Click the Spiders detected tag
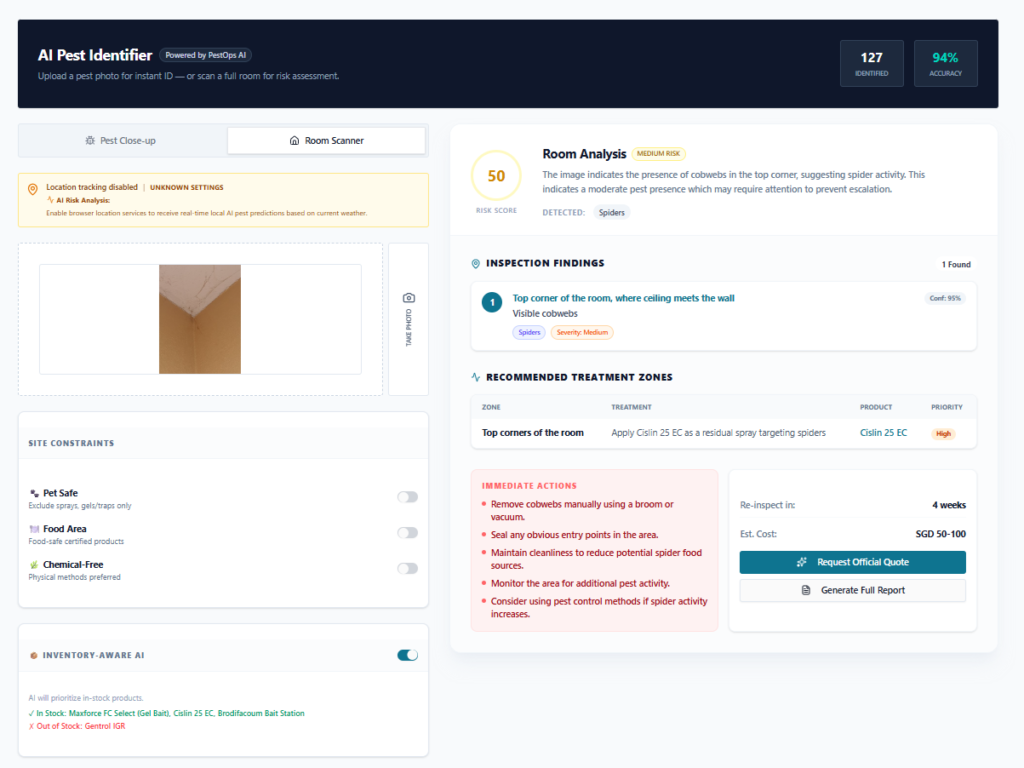 click(x=611, y=212)
